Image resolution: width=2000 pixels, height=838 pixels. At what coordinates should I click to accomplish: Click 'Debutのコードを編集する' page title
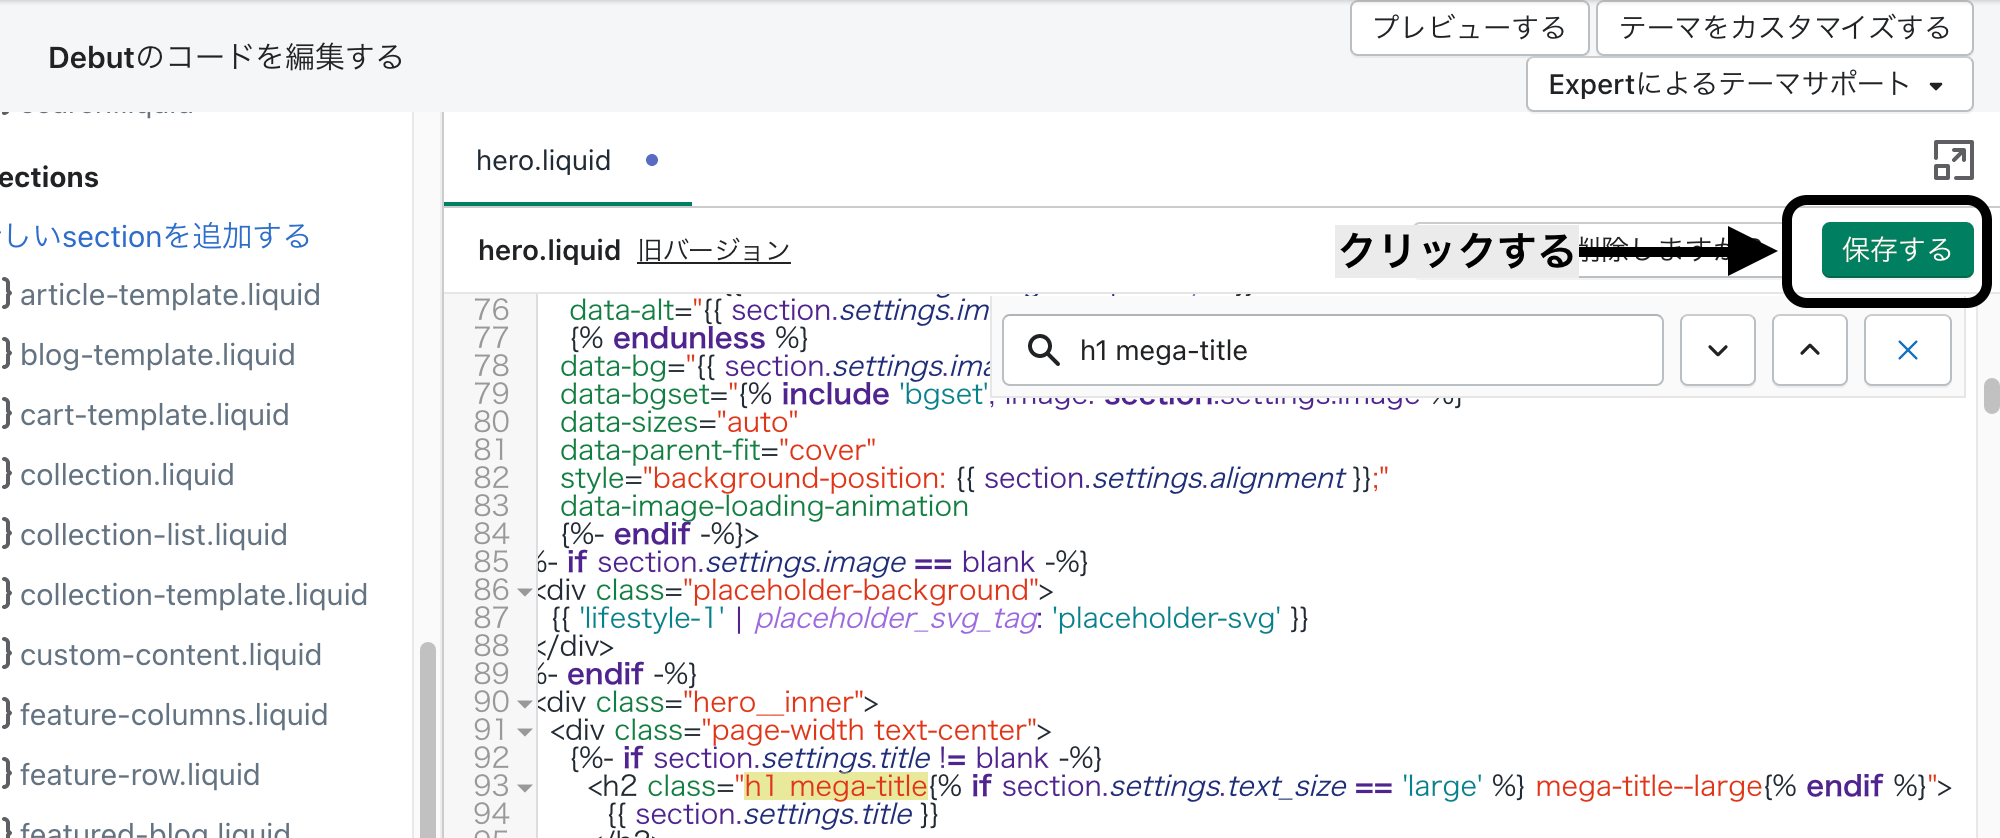pos(226,57)
